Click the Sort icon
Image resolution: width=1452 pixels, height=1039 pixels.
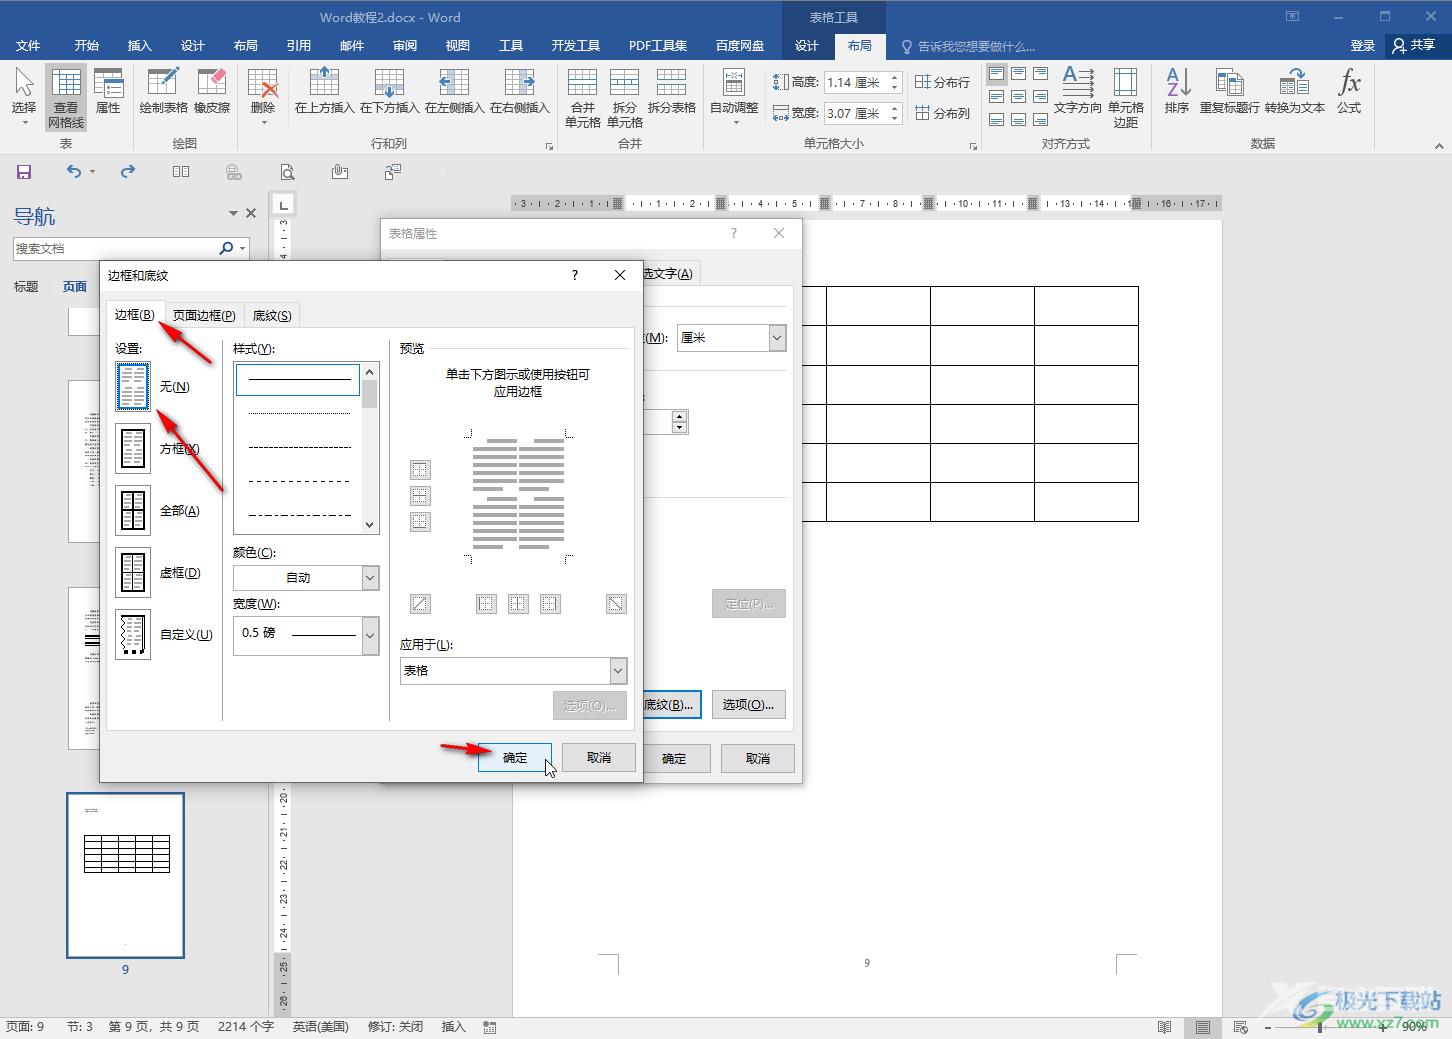click(1177, 92)
